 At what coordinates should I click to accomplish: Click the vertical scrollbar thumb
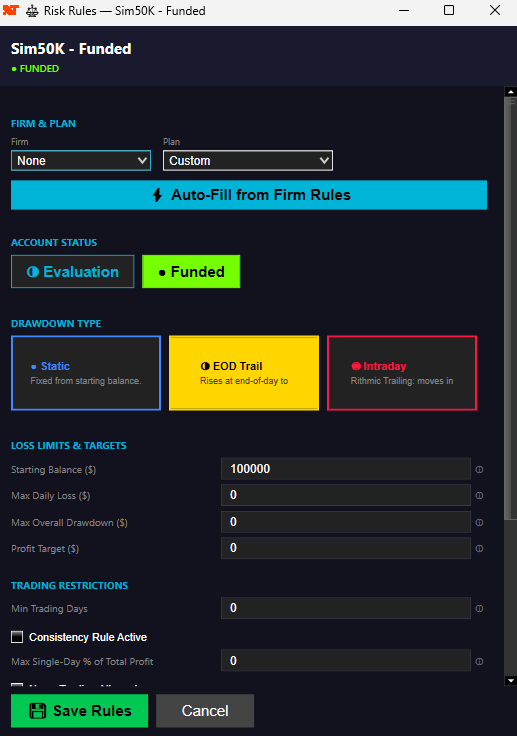510,308
